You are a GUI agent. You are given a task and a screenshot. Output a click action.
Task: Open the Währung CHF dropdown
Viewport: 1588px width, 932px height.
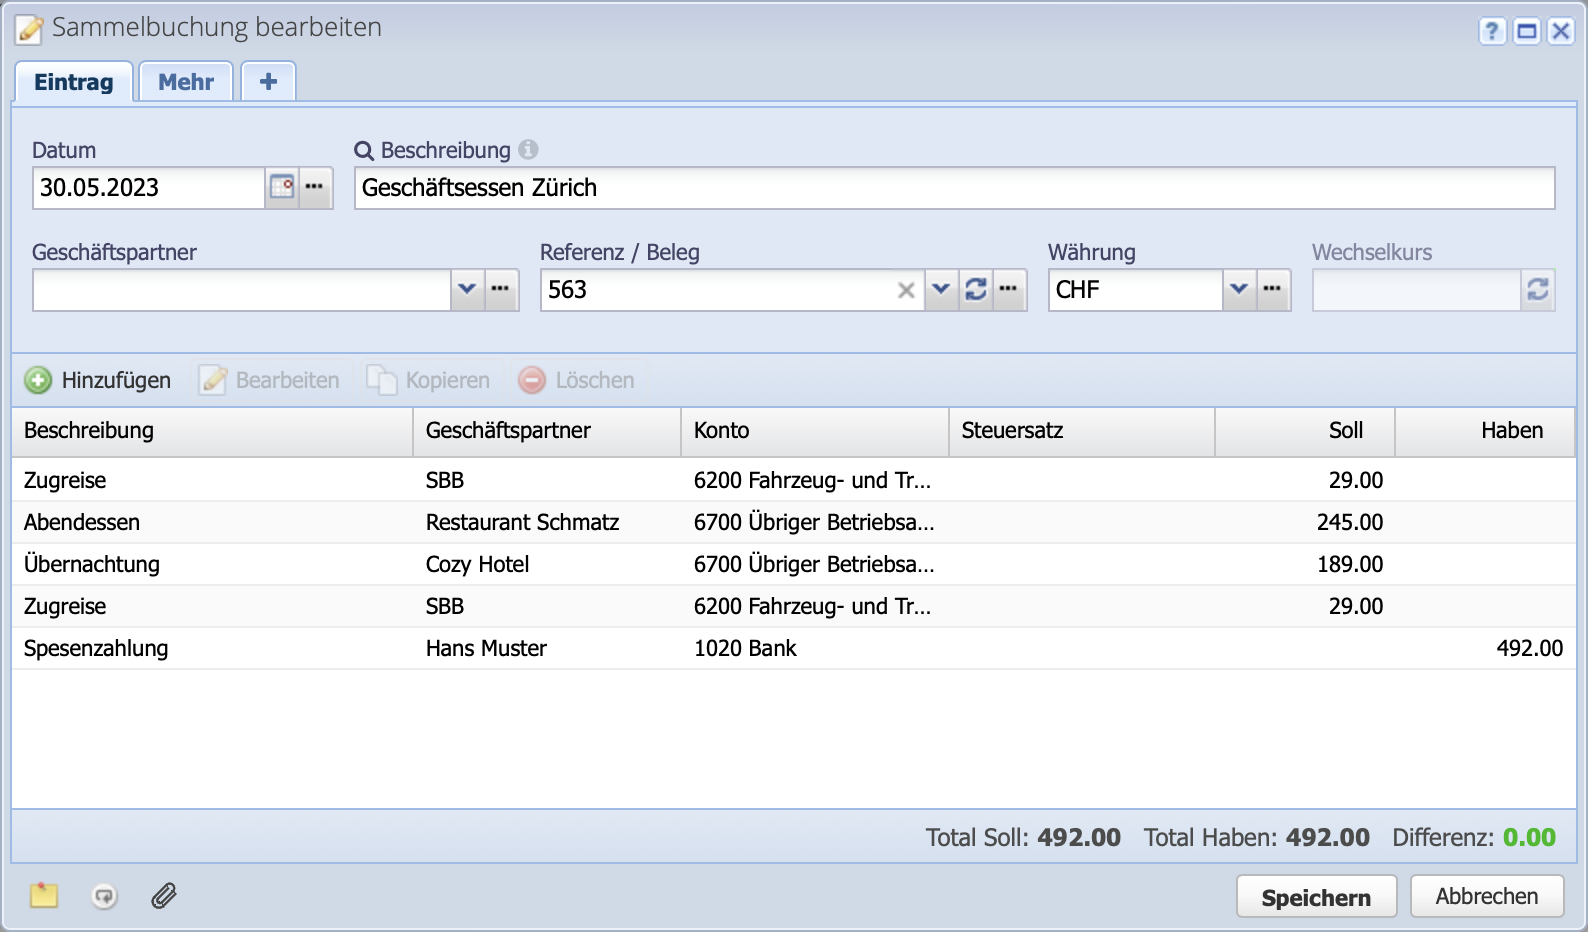click(x=1239, y=290)
